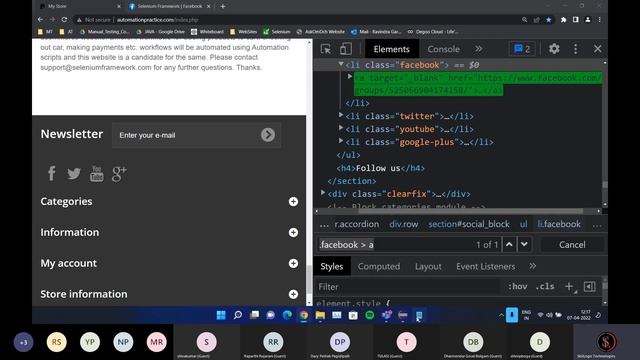640x360 pixels.
Task: Expand the Categories footer section
Action: (x=293, y=202)
